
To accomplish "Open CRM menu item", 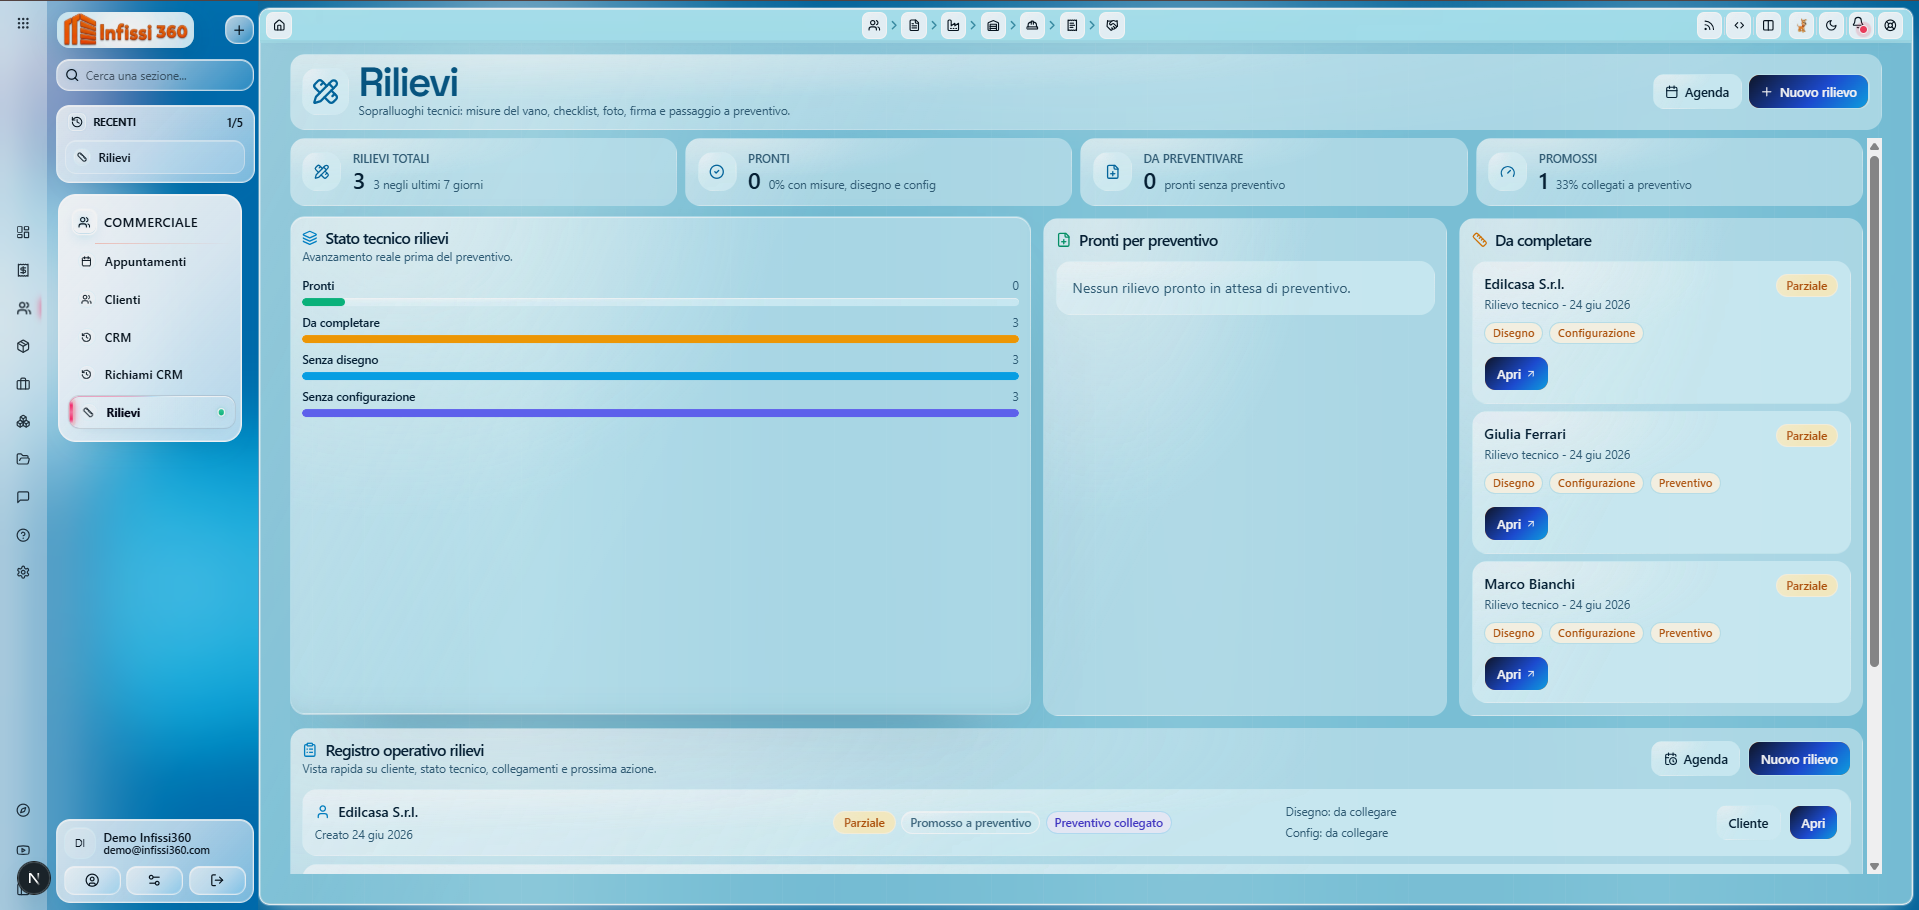I will [x=150, y=338].
